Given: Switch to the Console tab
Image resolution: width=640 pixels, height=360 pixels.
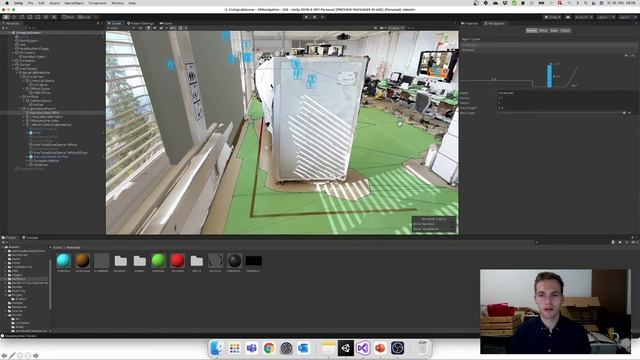Looking at the screenshot, I should point(30,237).
